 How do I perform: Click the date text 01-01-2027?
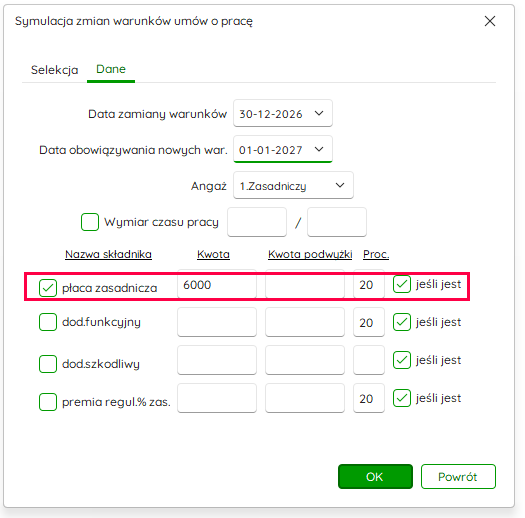point(271,150)
